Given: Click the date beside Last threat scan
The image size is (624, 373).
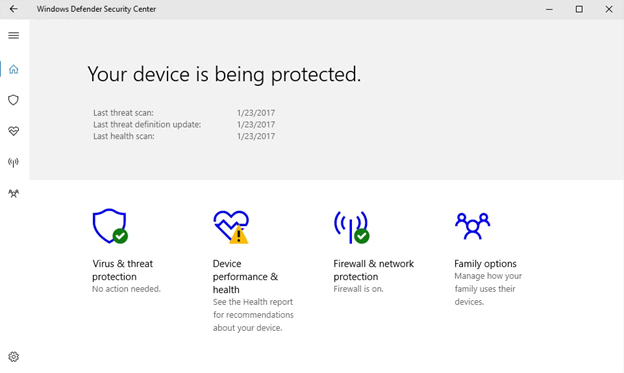Looking at the screenshot, I should point(256,113).
